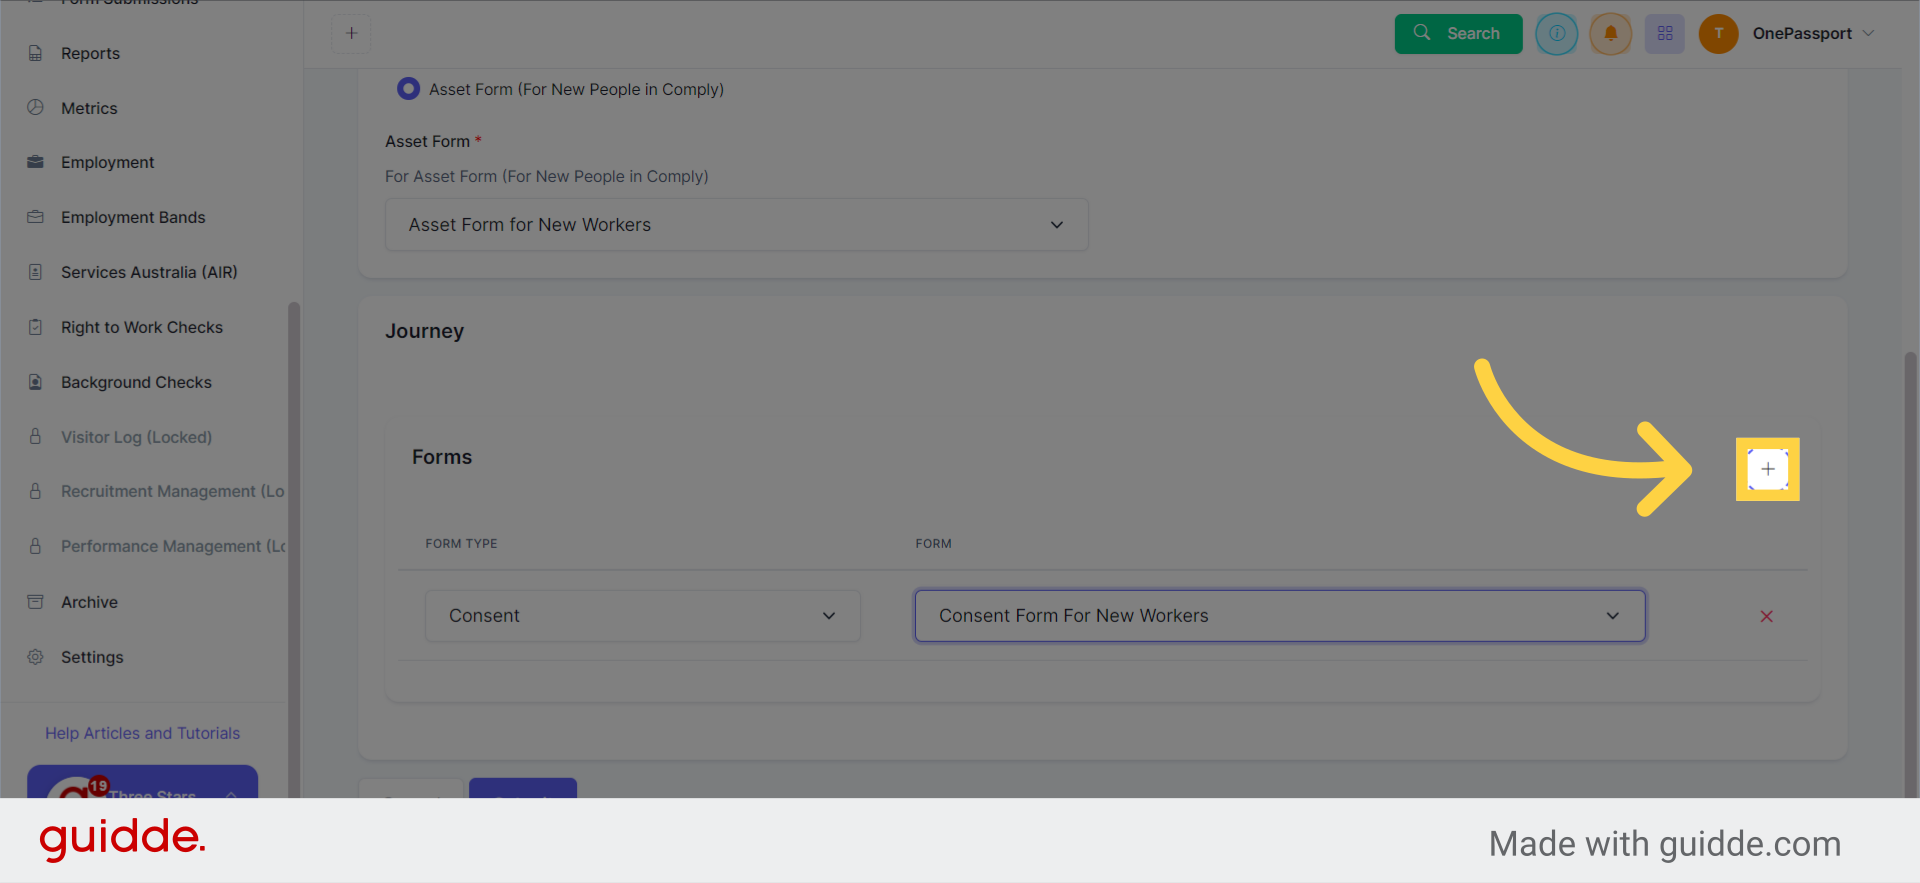Screen dimensions: 1920x883
Task: Open the Asset Form for New Workers dropdown
Action: point(737,225)
